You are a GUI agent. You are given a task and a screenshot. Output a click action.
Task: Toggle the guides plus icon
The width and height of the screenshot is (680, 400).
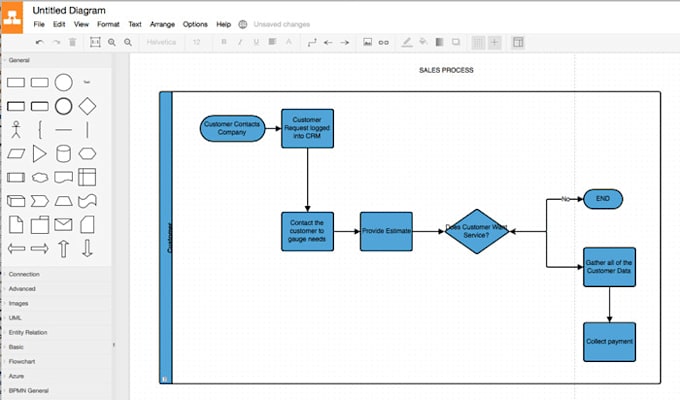[494, 42]
